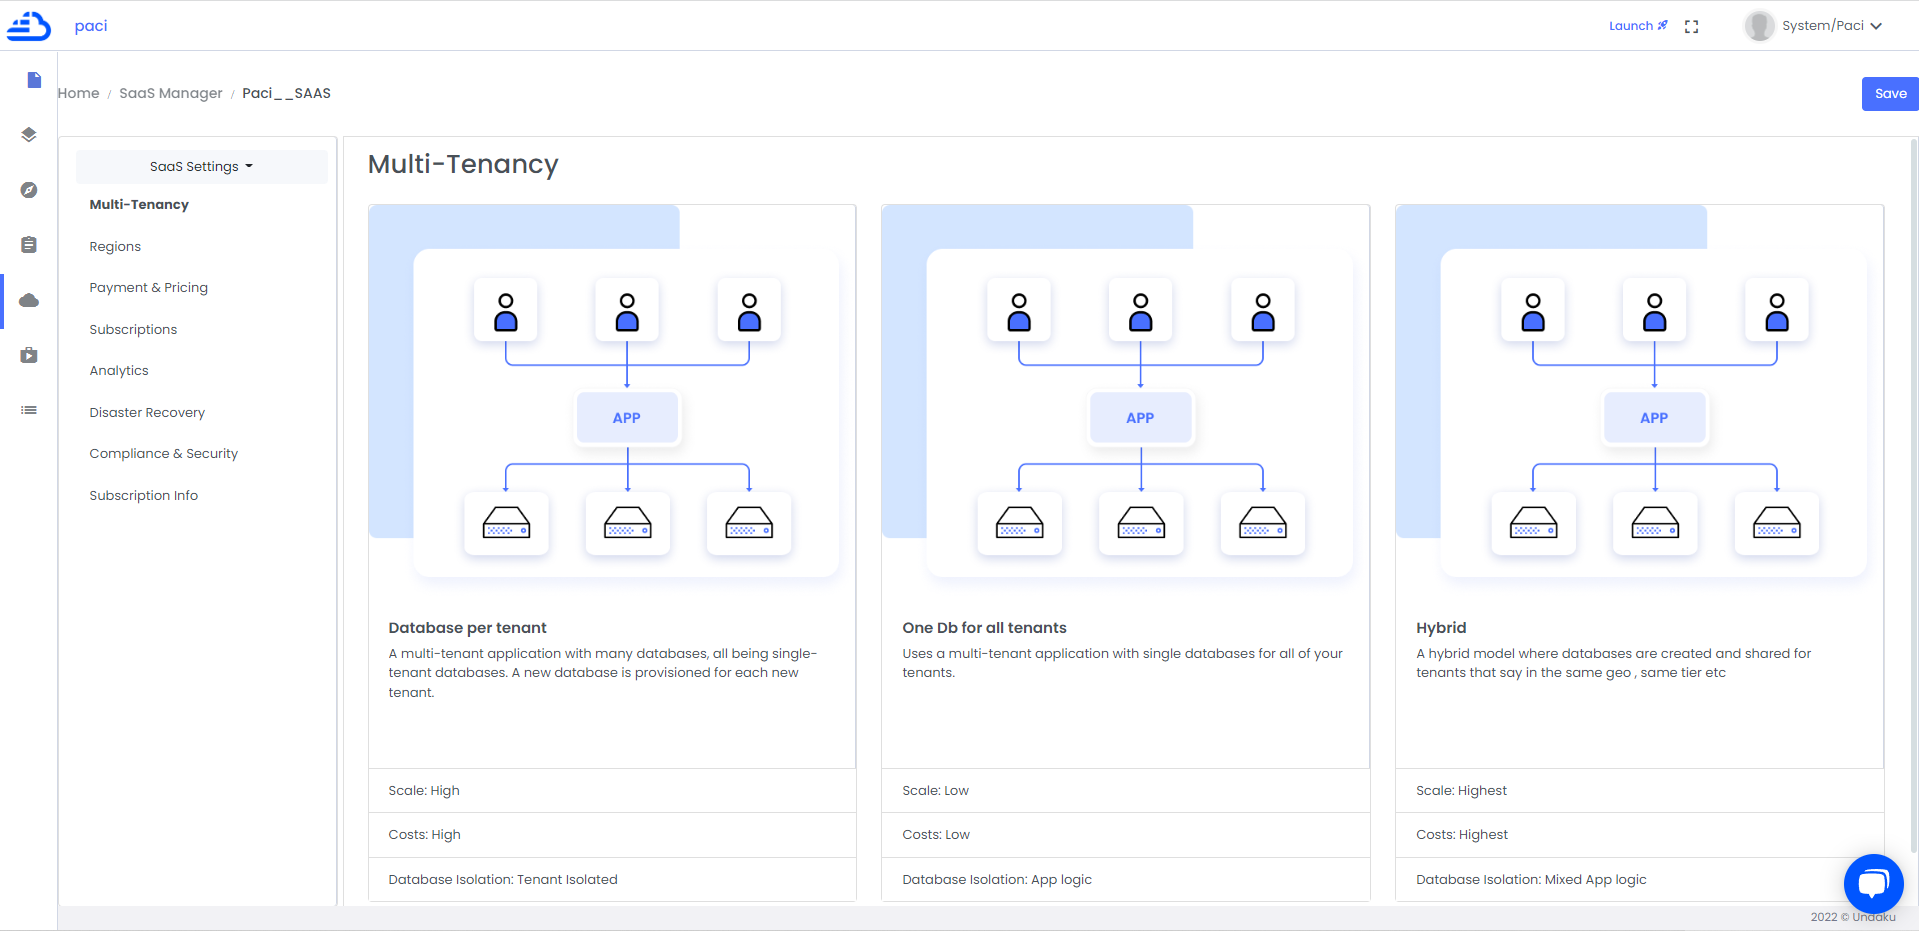Click the Launch link

(1637, 26)
